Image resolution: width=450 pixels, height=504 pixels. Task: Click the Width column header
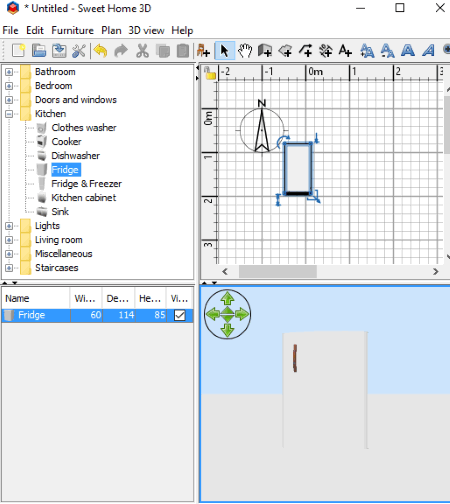(x=86, y=298)
